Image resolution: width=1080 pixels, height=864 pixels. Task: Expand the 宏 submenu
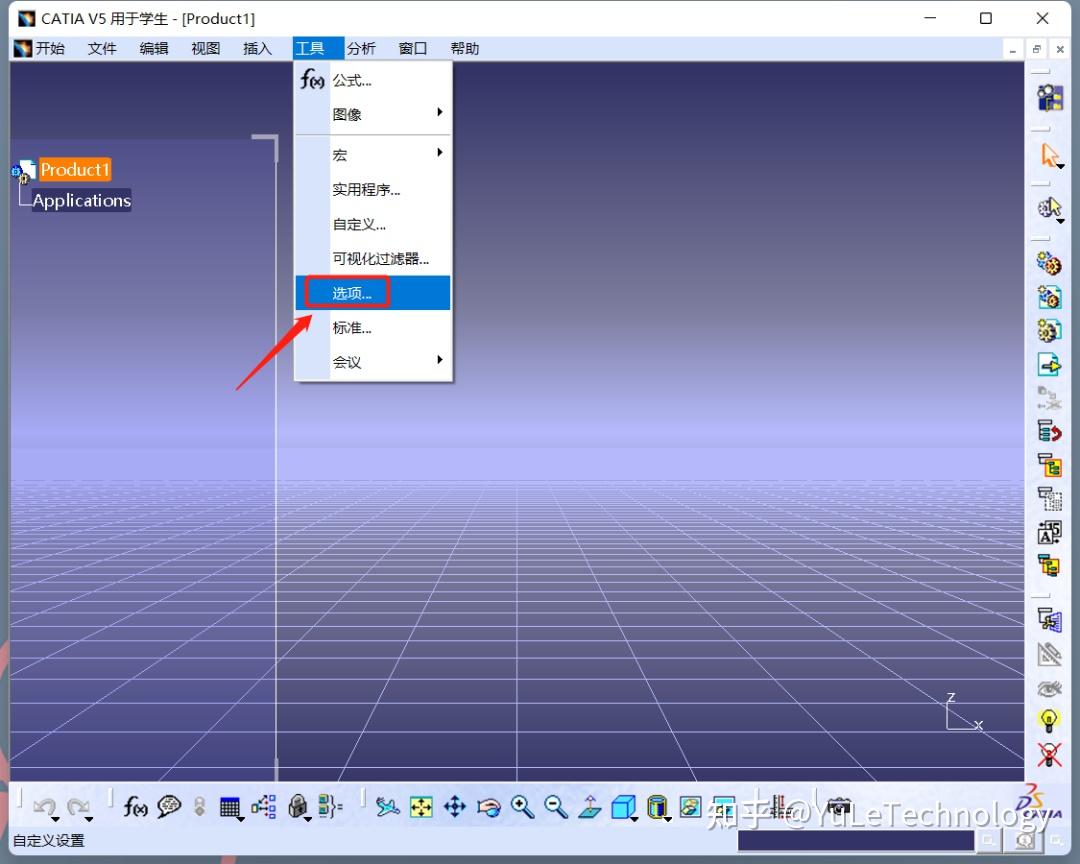(340, 154)
